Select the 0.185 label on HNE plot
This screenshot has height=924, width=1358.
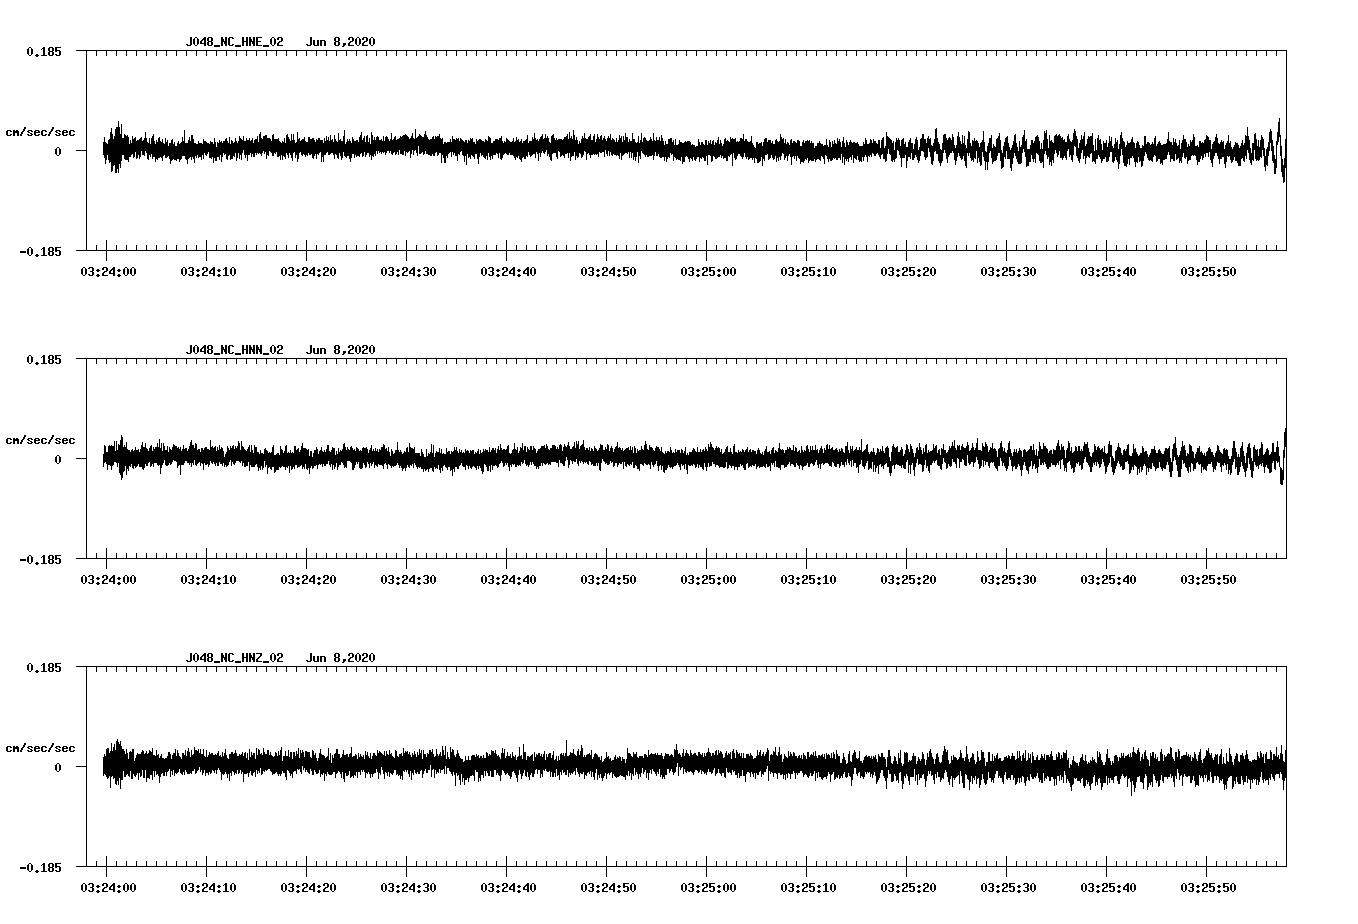click(44, 51)
